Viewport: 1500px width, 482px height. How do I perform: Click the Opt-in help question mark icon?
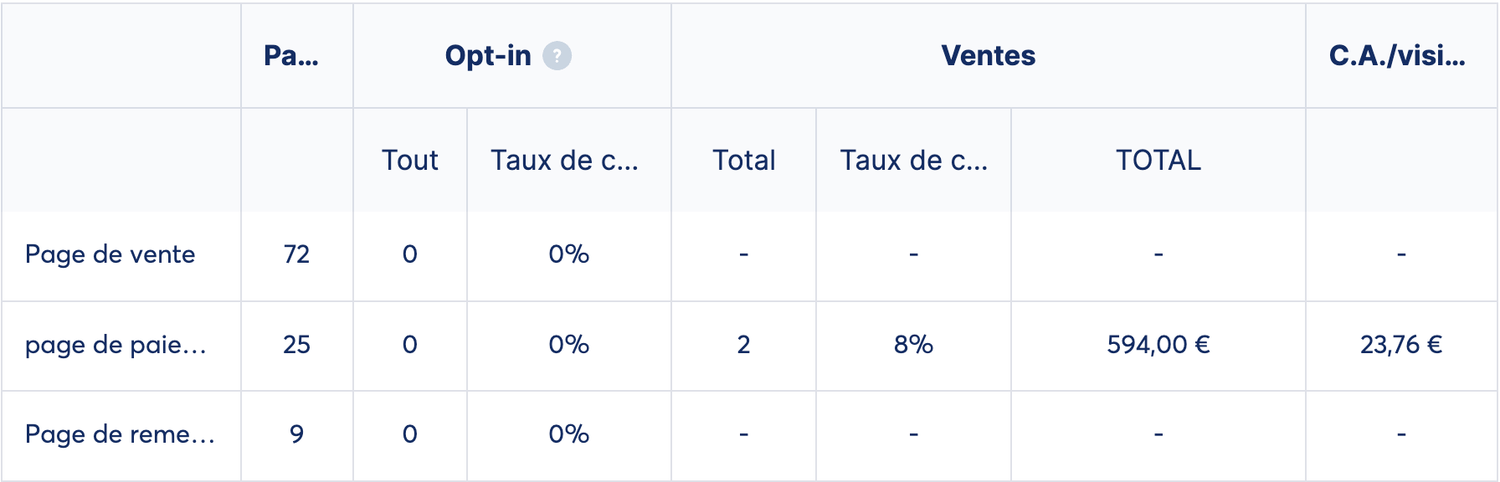coord(557,56)
